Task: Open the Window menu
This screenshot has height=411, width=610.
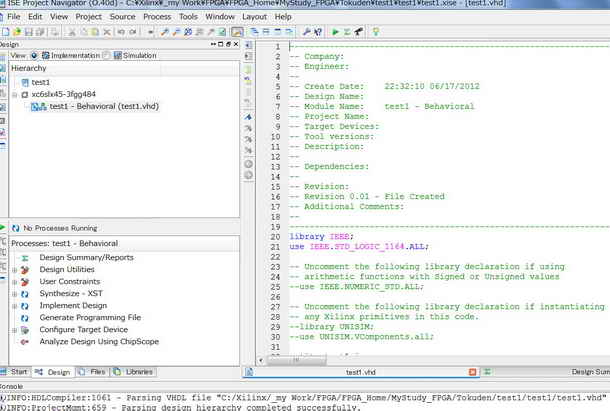Action: 220,17
